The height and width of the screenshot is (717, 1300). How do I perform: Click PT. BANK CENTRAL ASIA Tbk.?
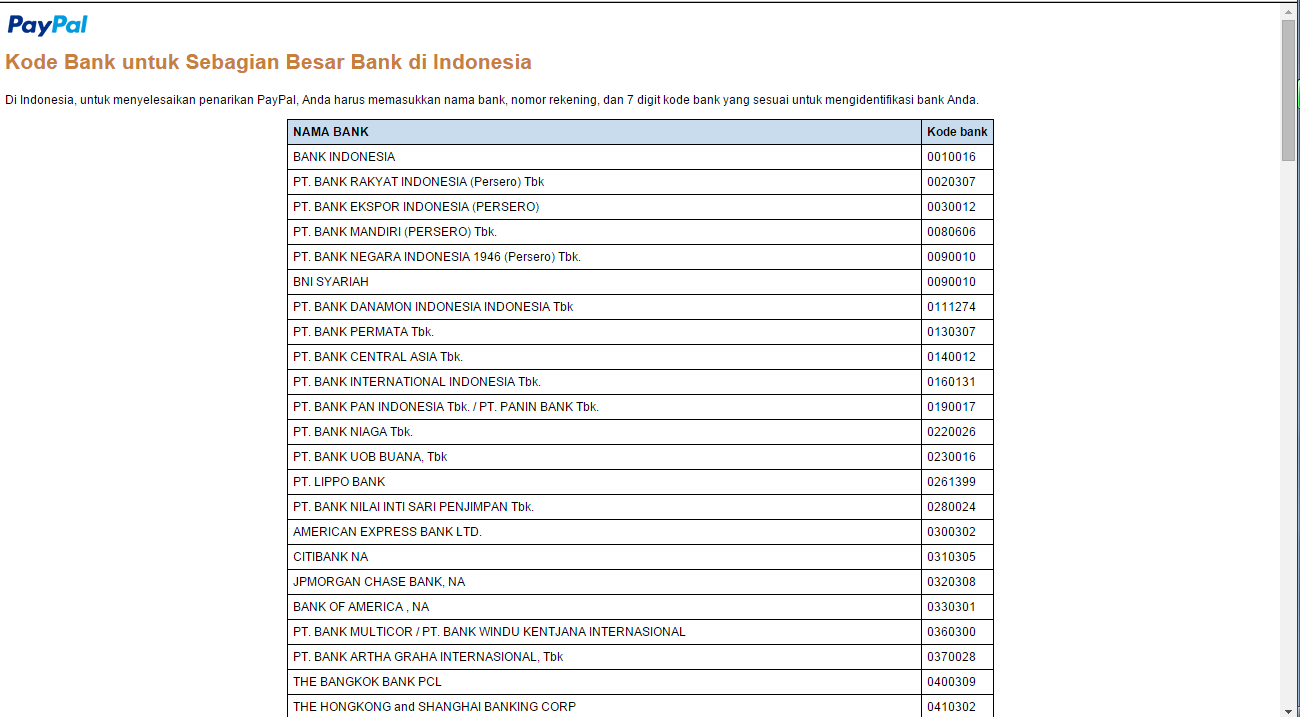tap(378, 357)
